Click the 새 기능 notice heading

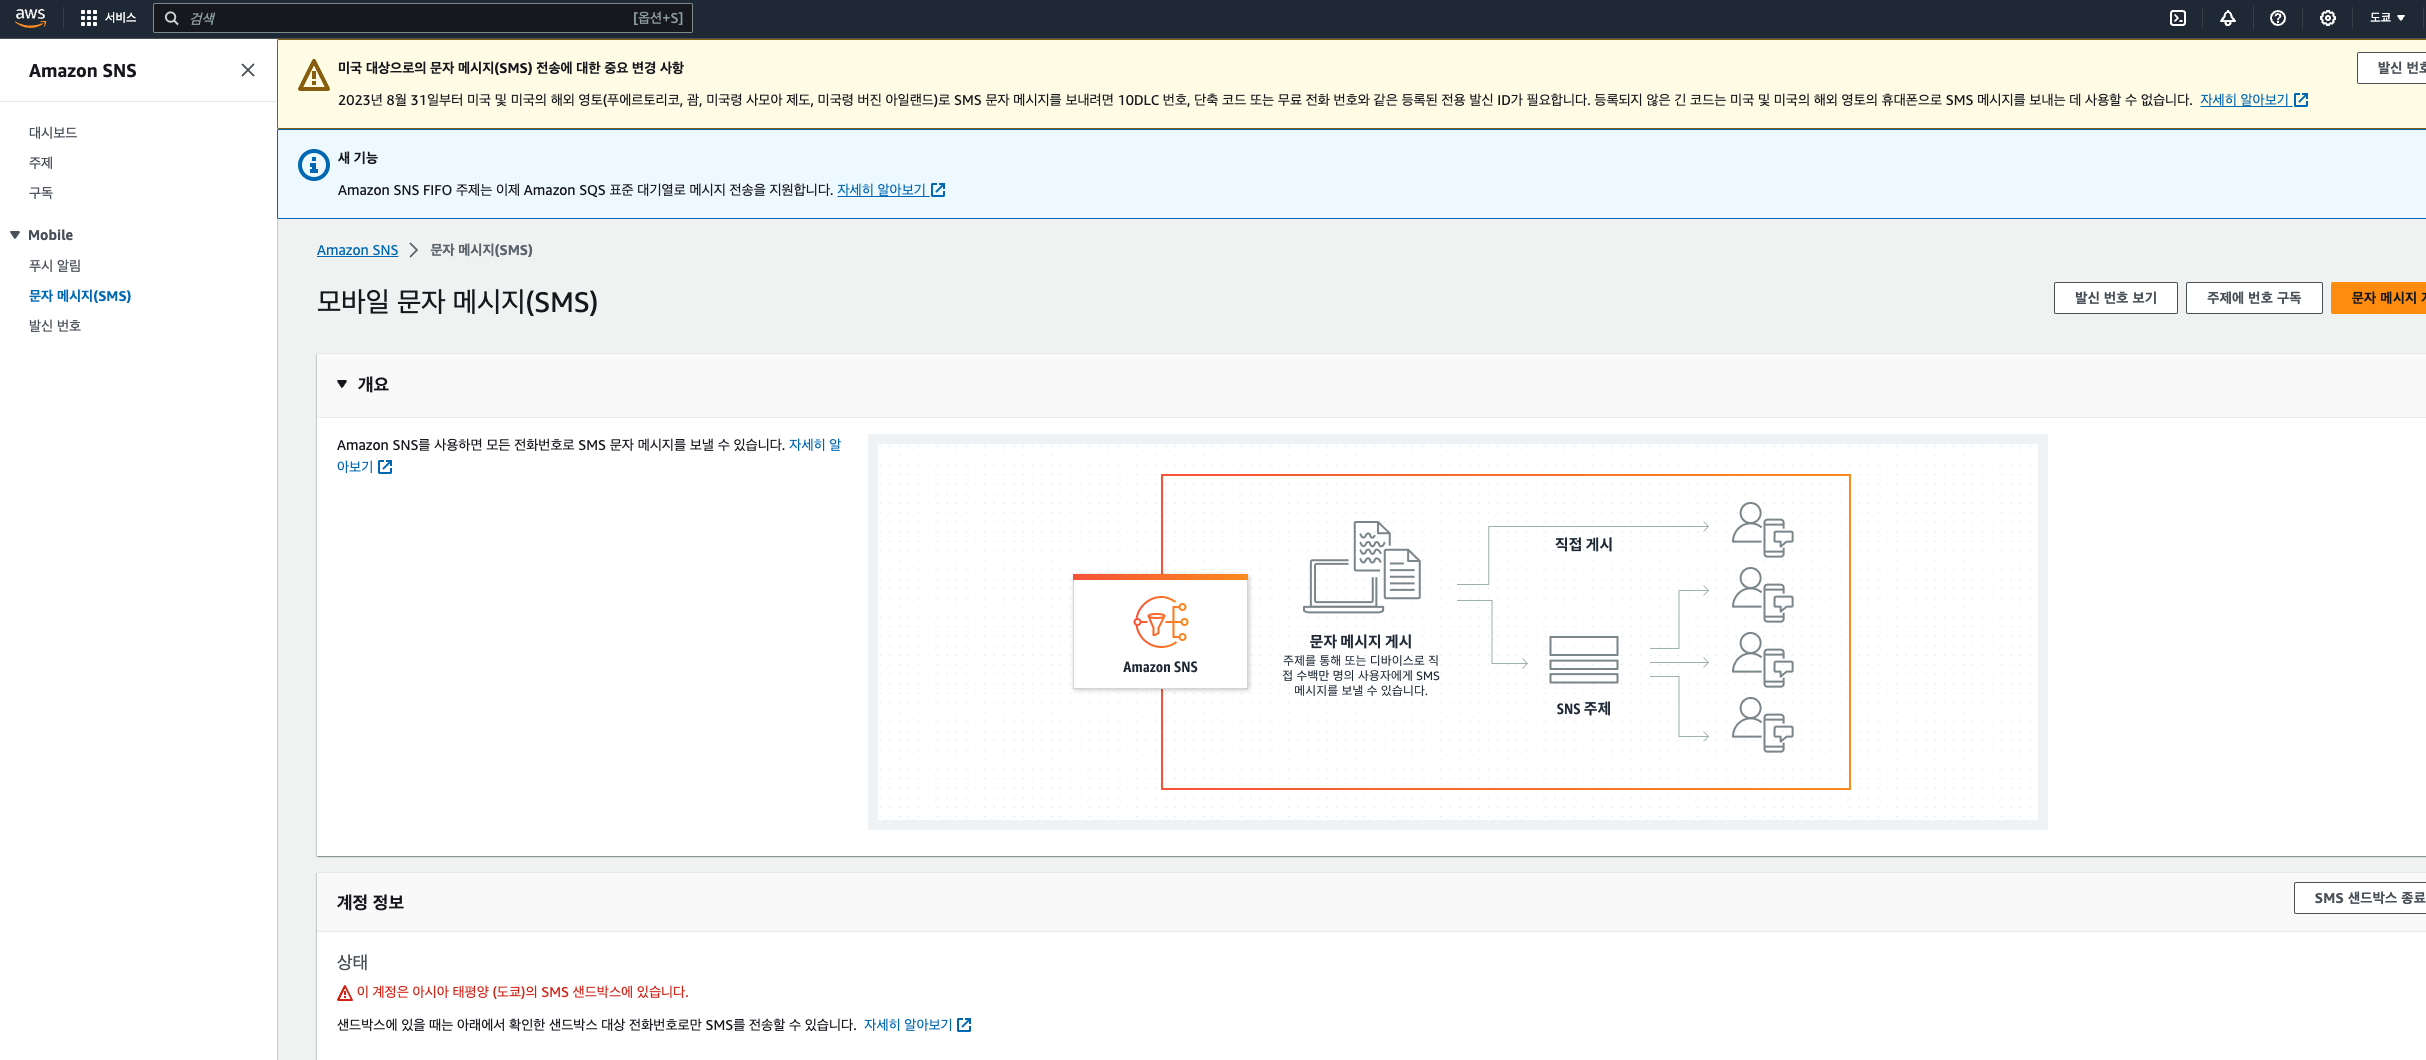358,158
